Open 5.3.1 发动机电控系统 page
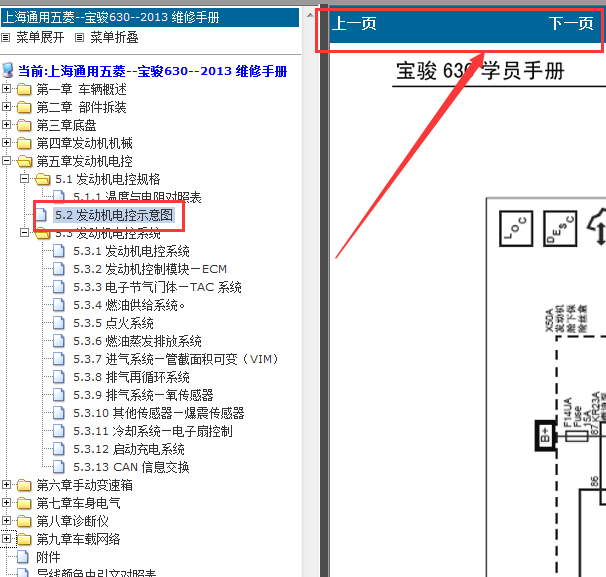This screenshot has width=606, height=577. coord(131,251)
